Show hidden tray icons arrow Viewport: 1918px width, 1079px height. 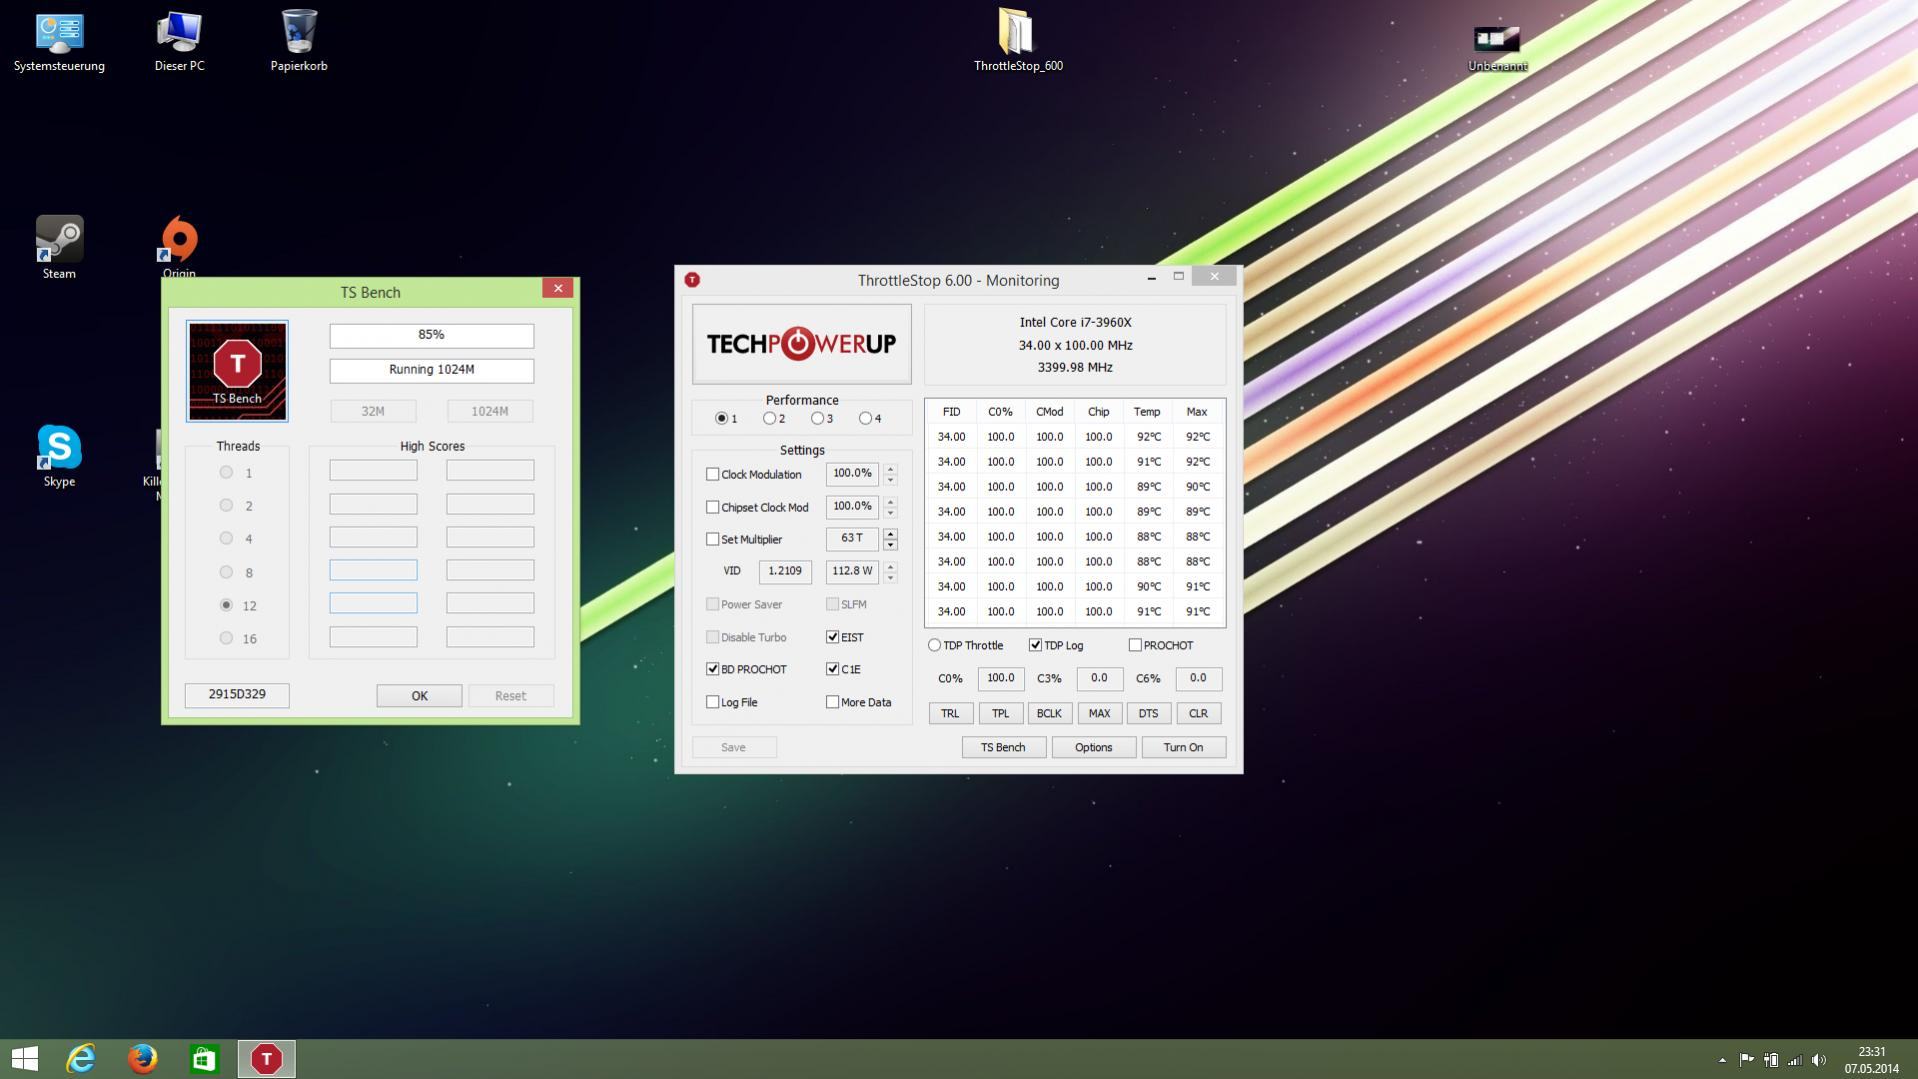pyautogui.click(x=1722, y=1060)
